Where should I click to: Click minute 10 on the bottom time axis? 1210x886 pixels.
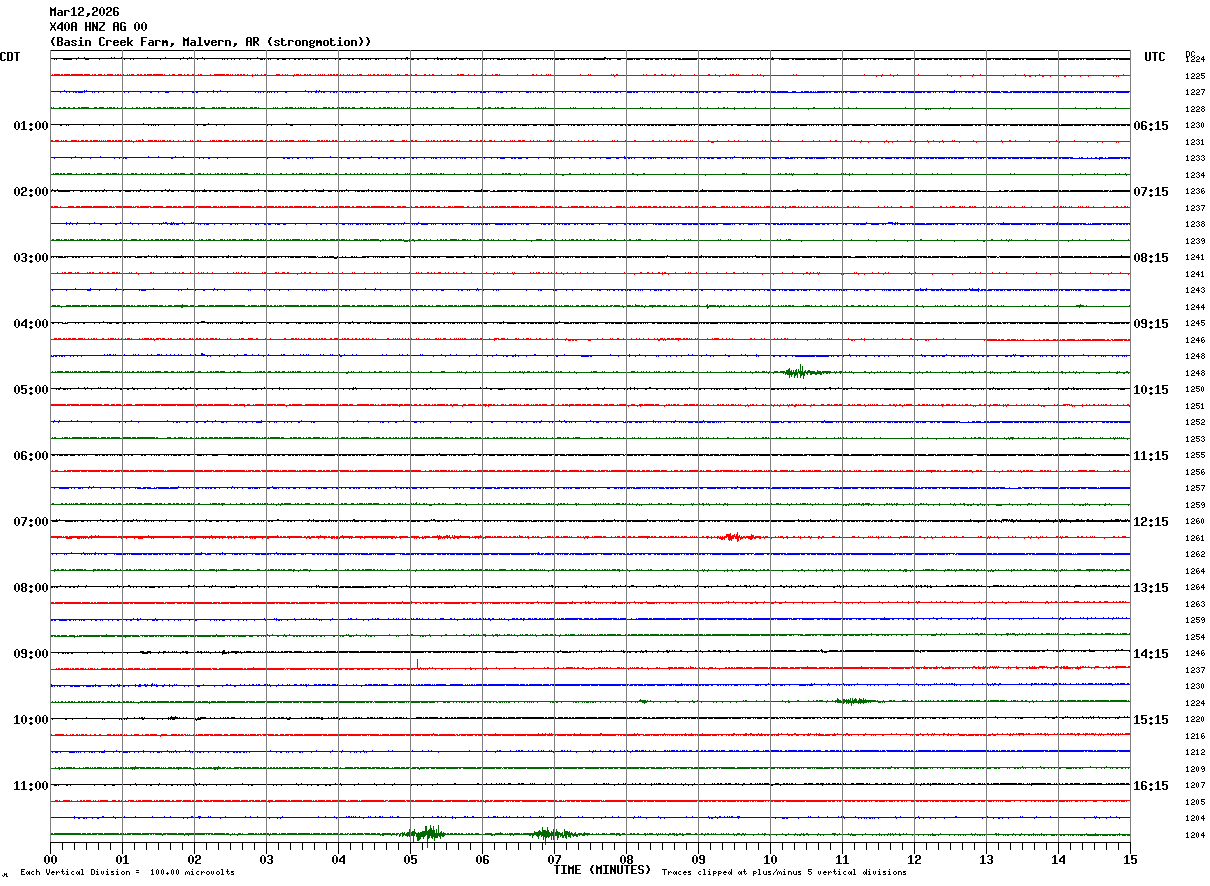(770, 859)
